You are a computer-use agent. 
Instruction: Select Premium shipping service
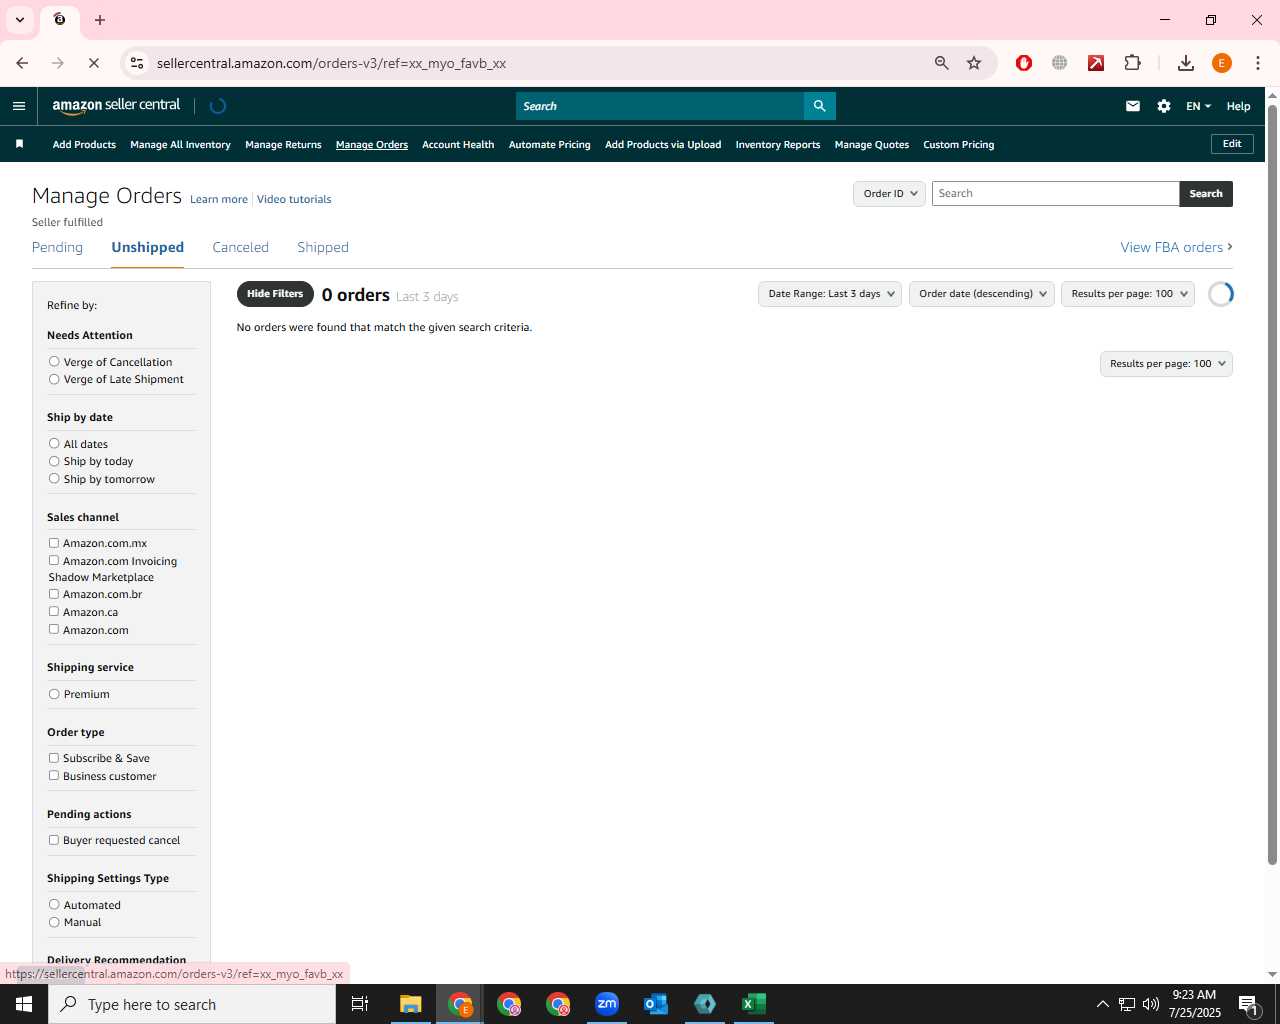(54, 693)
